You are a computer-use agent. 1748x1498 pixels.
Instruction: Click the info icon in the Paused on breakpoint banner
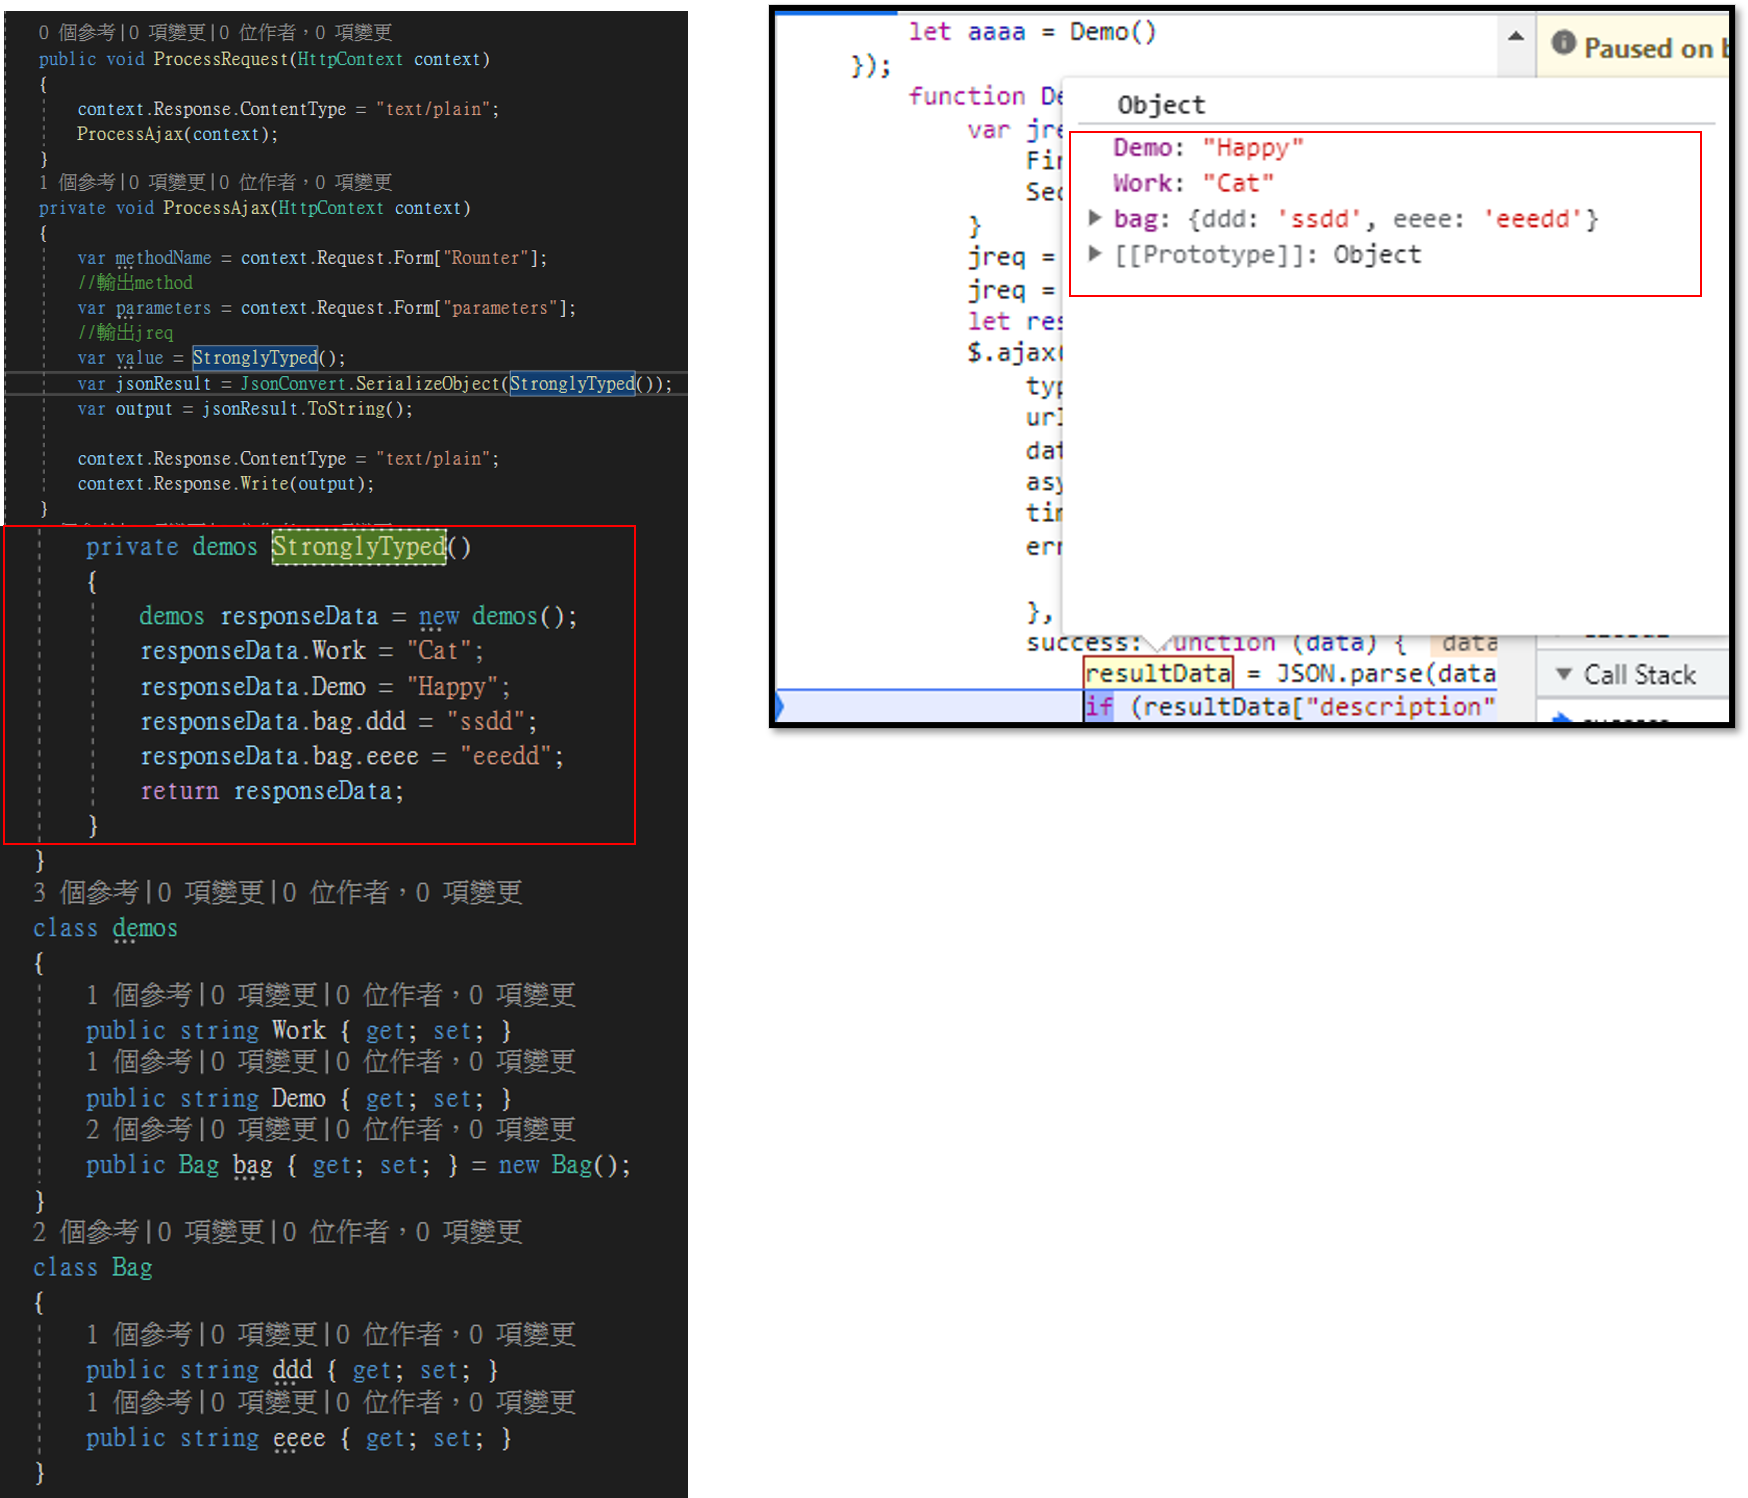pos(1565,46)
